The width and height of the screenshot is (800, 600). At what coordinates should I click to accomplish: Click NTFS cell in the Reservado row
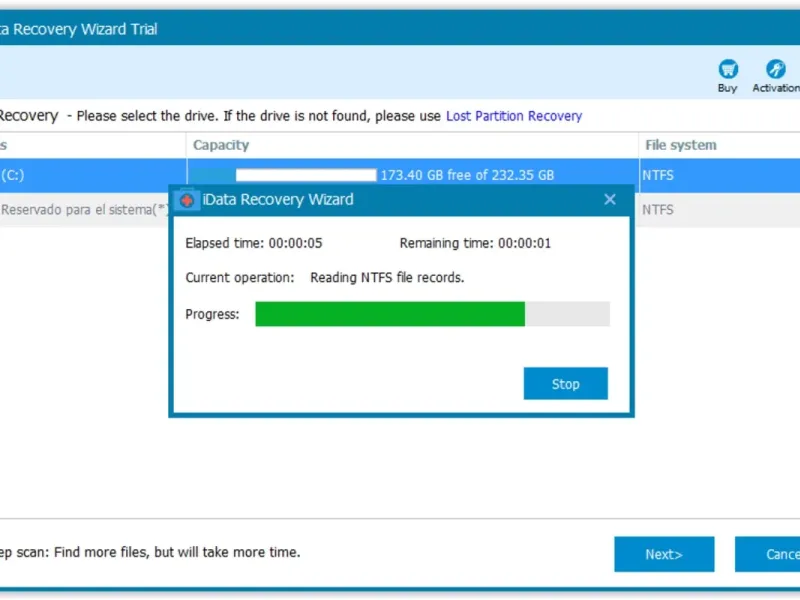658,210
